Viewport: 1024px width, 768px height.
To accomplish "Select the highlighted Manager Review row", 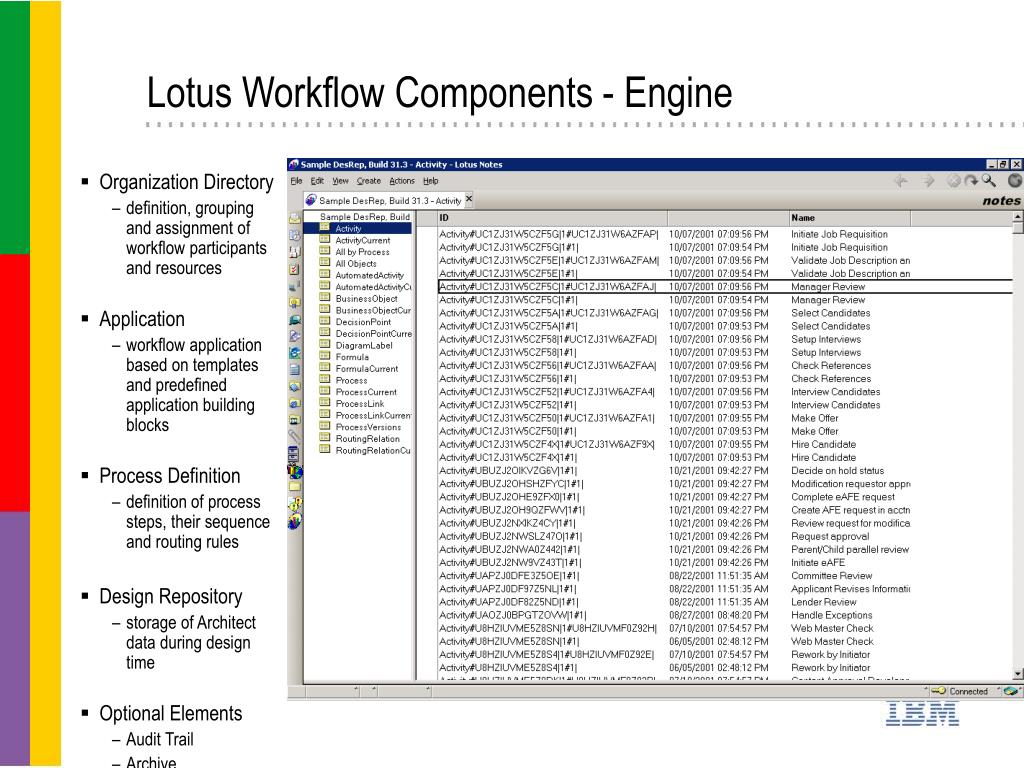I will (x=725, y=287).
